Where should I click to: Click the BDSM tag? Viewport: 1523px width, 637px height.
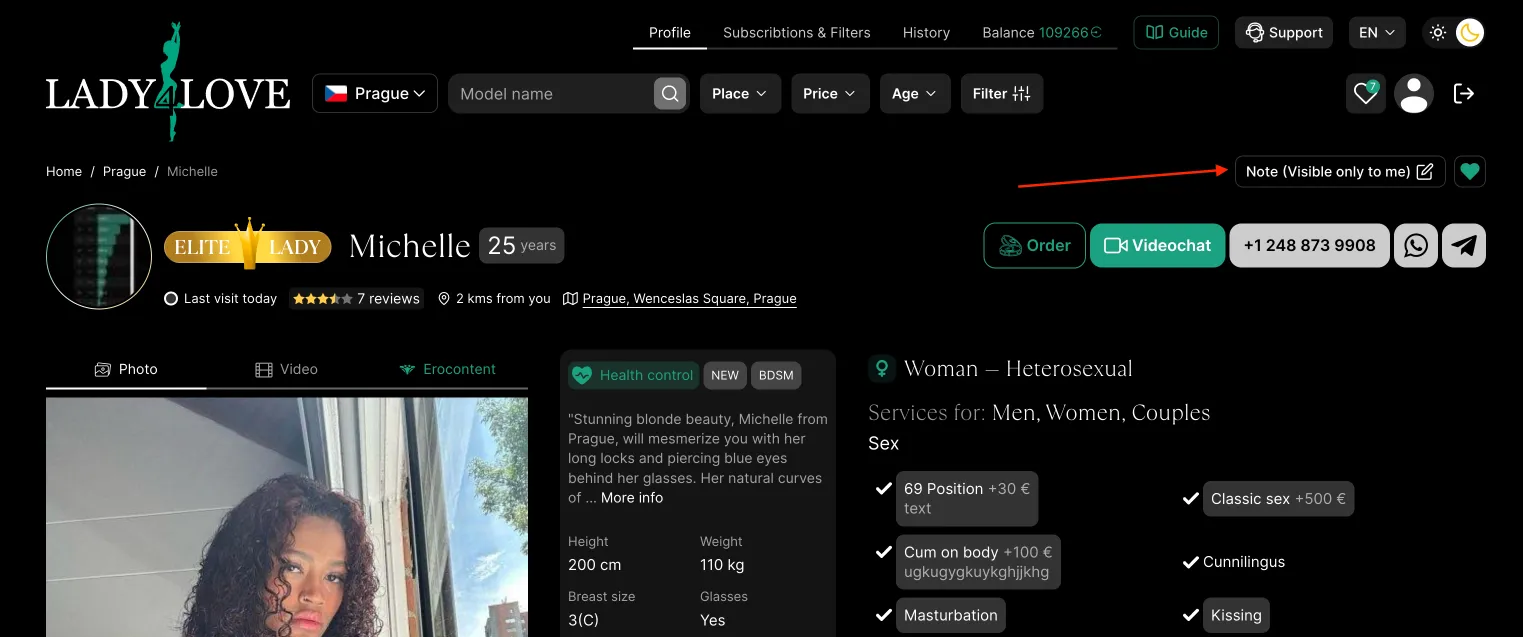pyautogui.click(x=776, y=375)
